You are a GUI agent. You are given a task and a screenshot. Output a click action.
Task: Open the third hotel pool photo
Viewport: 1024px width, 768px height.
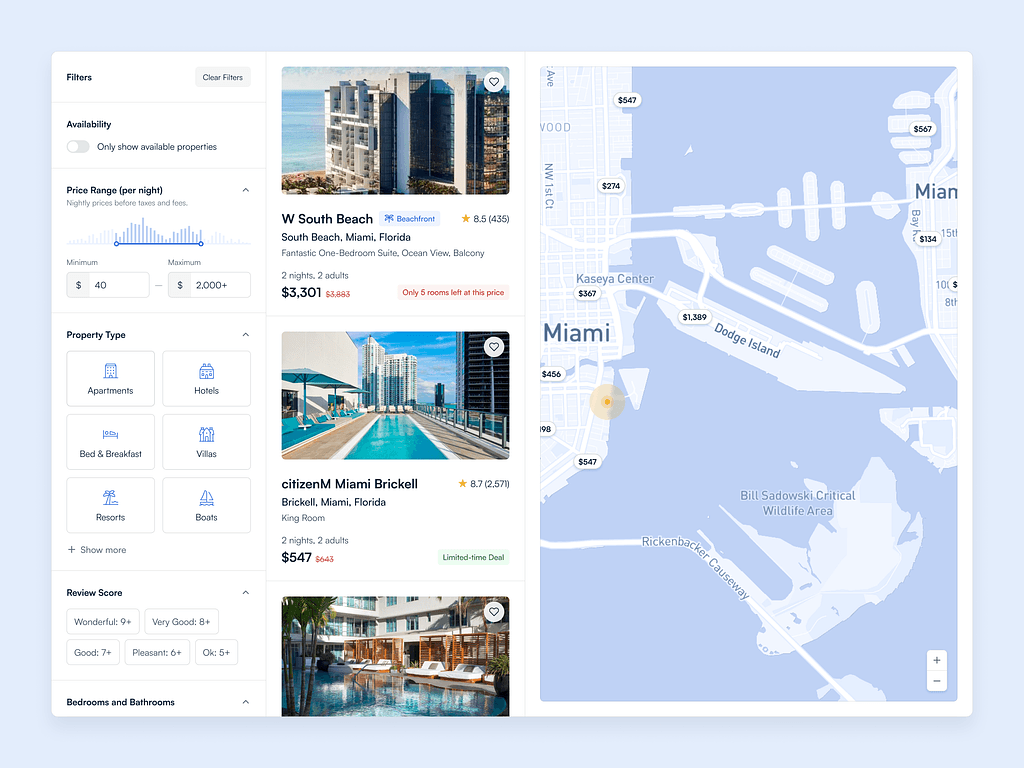click(x=395, y=656)
